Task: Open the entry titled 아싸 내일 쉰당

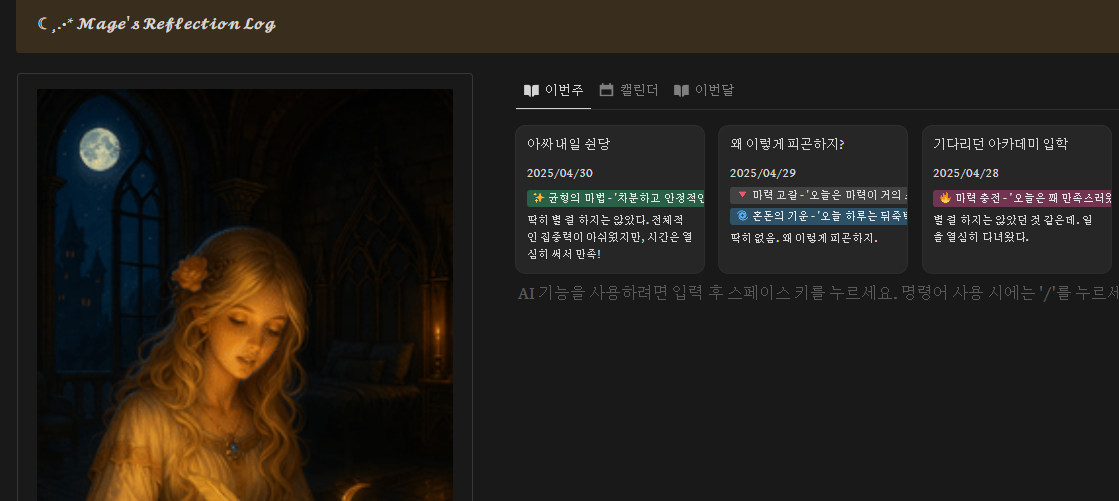Action: click(568, 144)
